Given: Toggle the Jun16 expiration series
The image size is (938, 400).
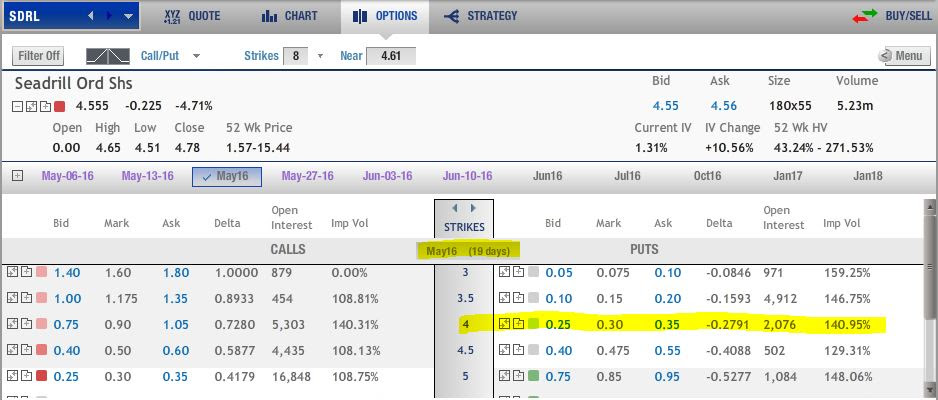Looking at the screenshot, I should click(548, 176).
